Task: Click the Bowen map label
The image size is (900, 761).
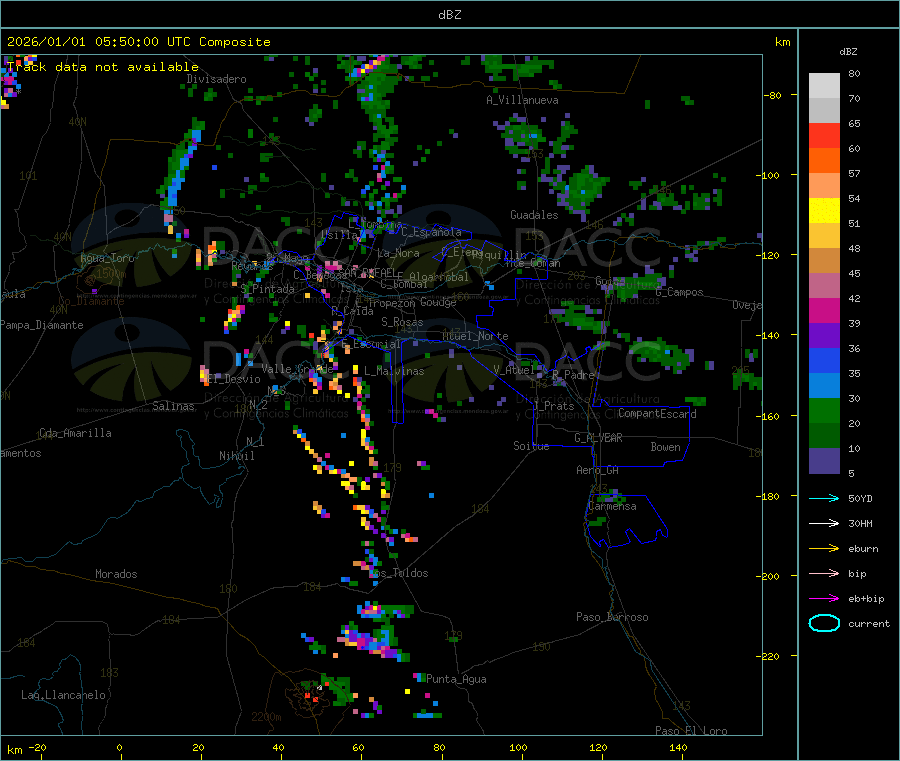Action: coord(665,446)
